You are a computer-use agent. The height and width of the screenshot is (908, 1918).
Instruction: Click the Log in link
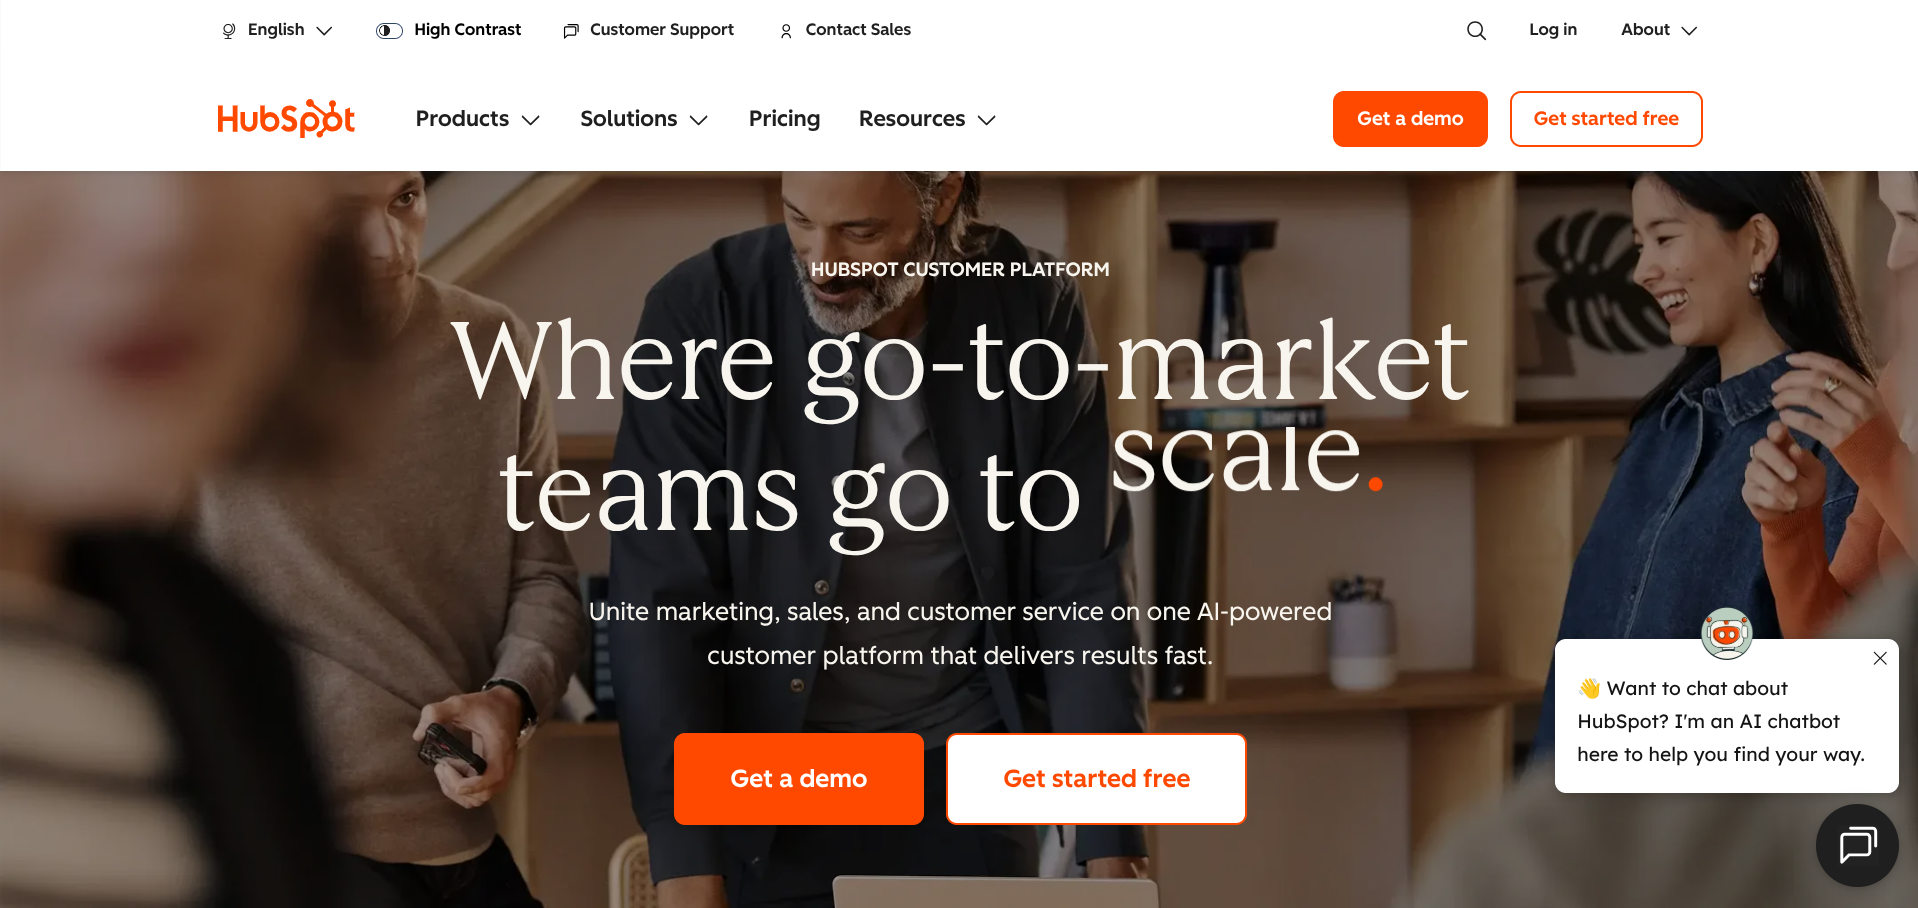[x=1552, y=30]
